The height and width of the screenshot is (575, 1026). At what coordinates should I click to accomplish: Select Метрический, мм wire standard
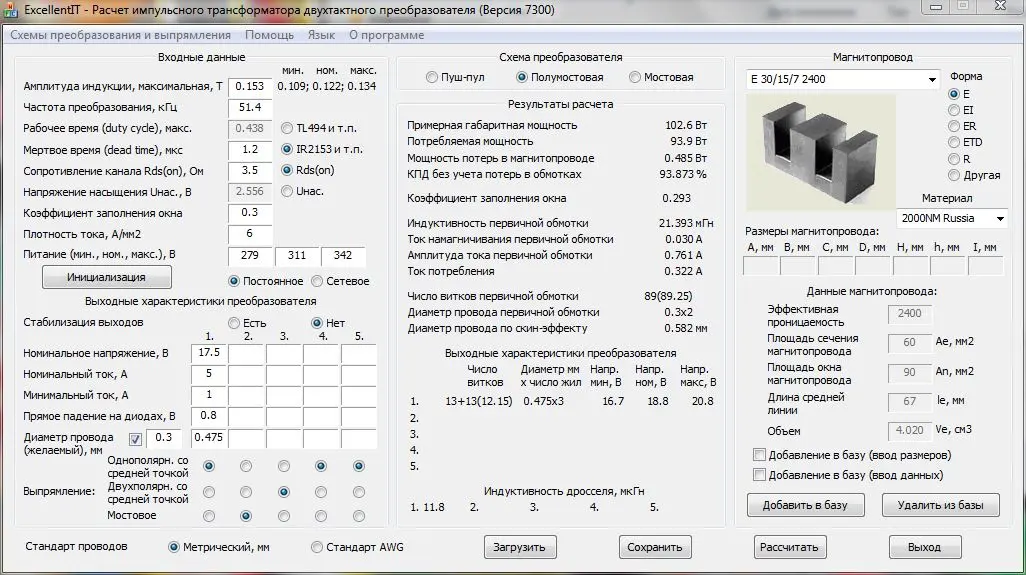219,548
